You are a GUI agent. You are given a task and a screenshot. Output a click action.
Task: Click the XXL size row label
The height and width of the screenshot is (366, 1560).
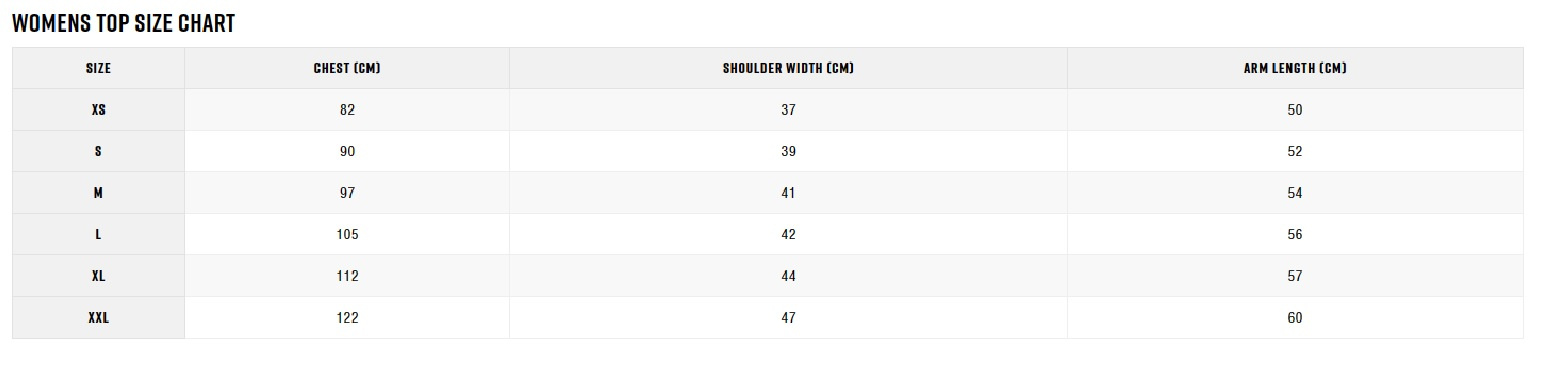click(x=98, y=318)
